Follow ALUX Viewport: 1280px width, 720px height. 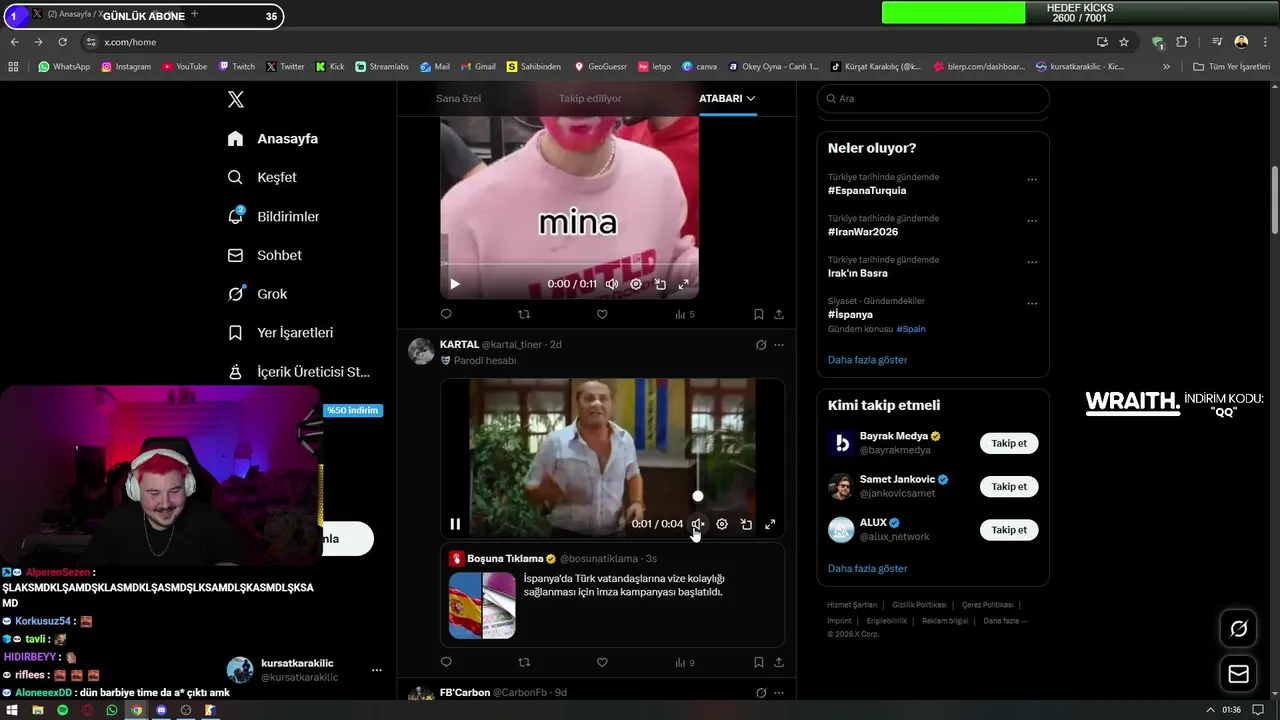pyautogui.click(x=1009, y=529)
